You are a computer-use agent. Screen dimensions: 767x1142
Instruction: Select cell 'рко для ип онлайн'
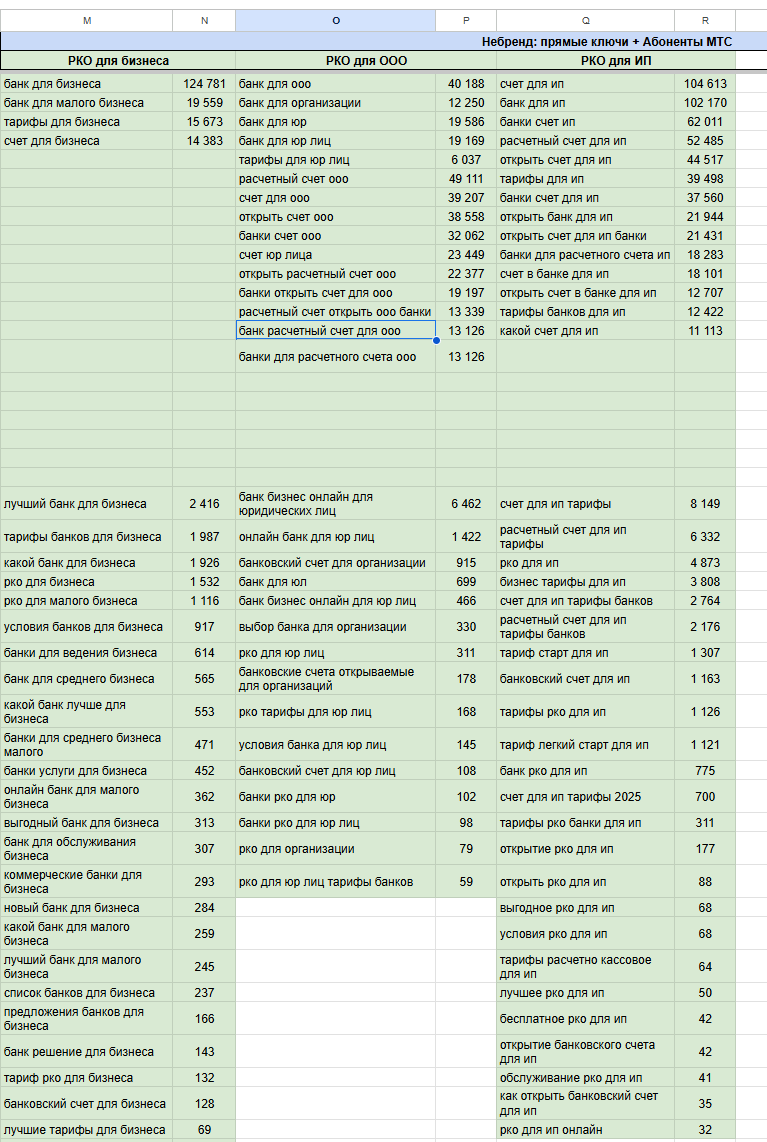586,1130
